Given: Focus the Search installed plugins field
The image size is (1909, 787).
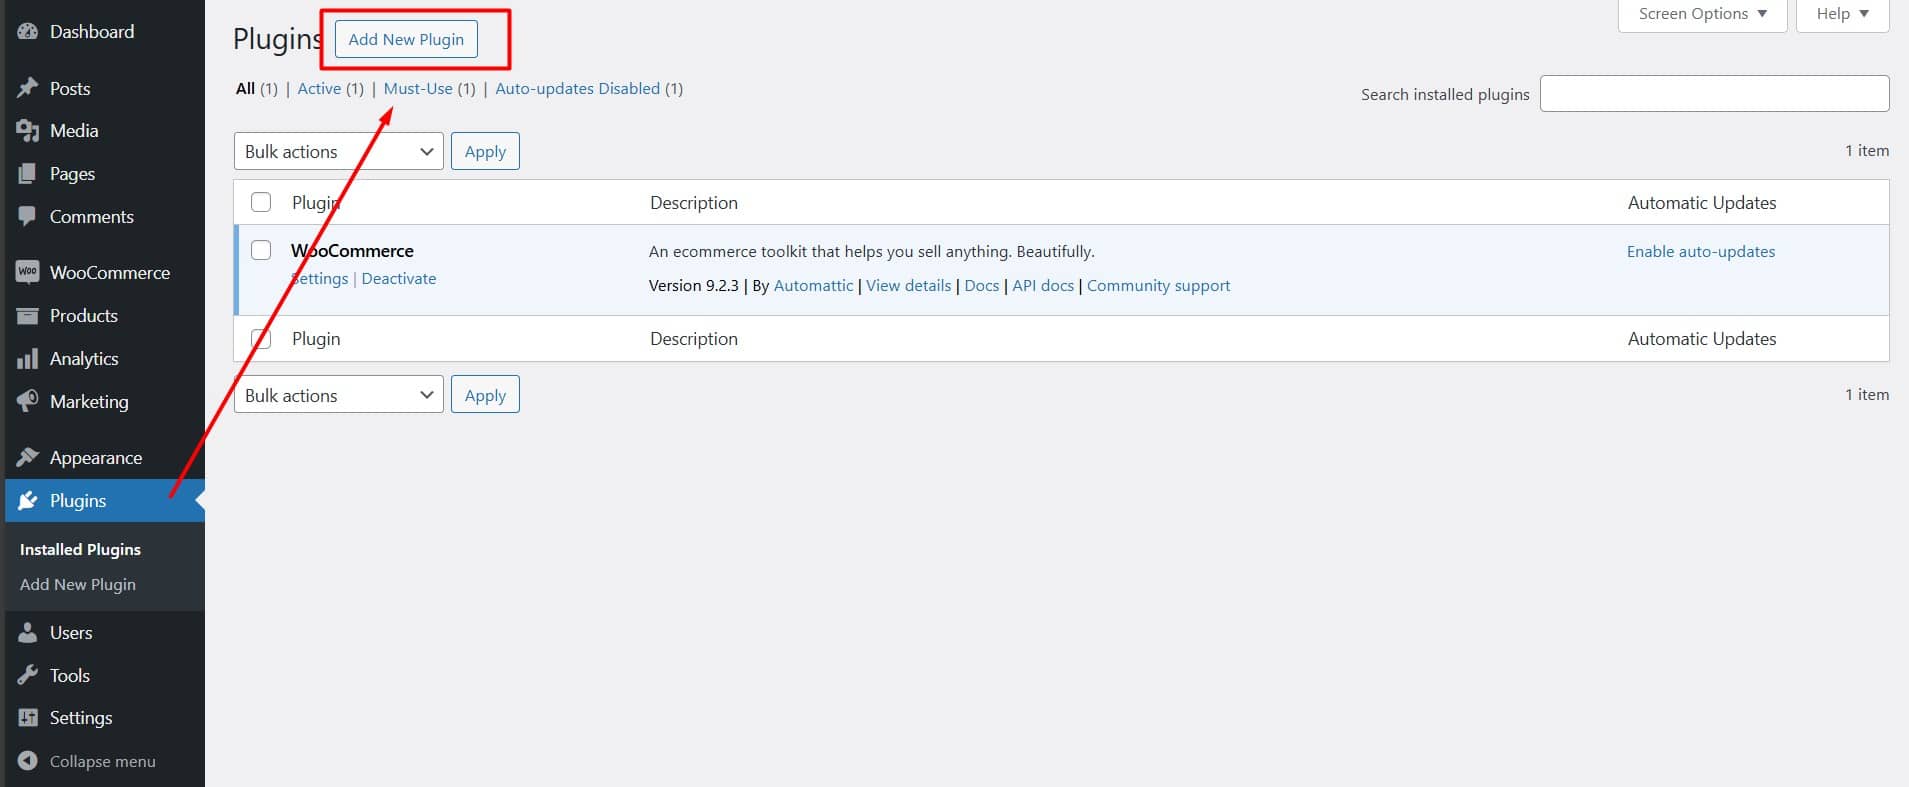Looking at the screenshot, I should (1714, 94).
